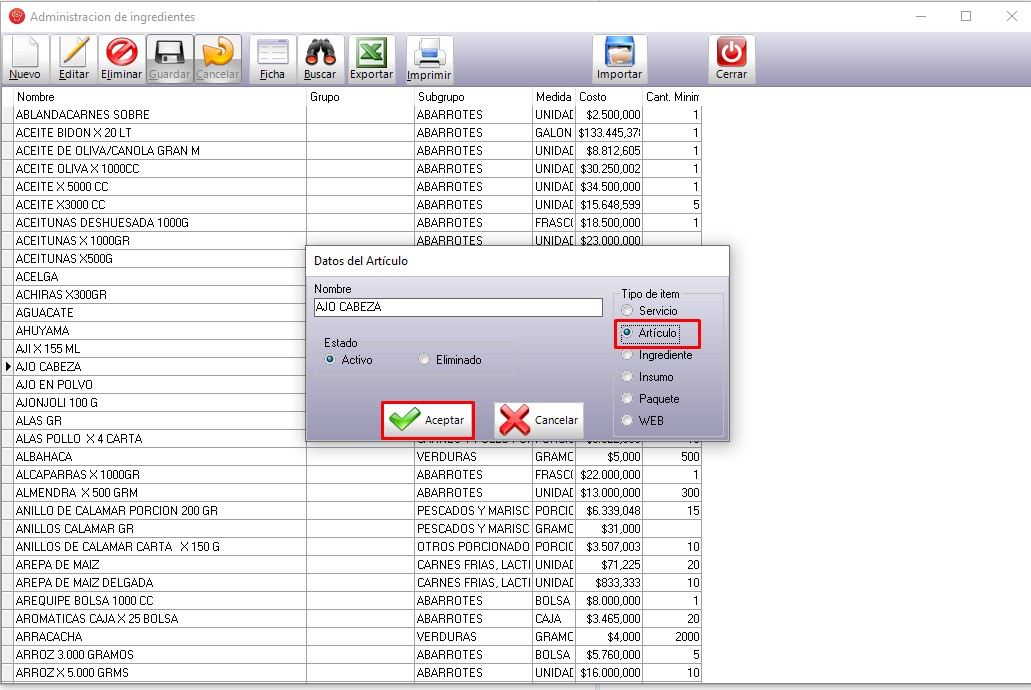Click the Imprimir printer icon

pyautogui.click(x=429, y=58)
